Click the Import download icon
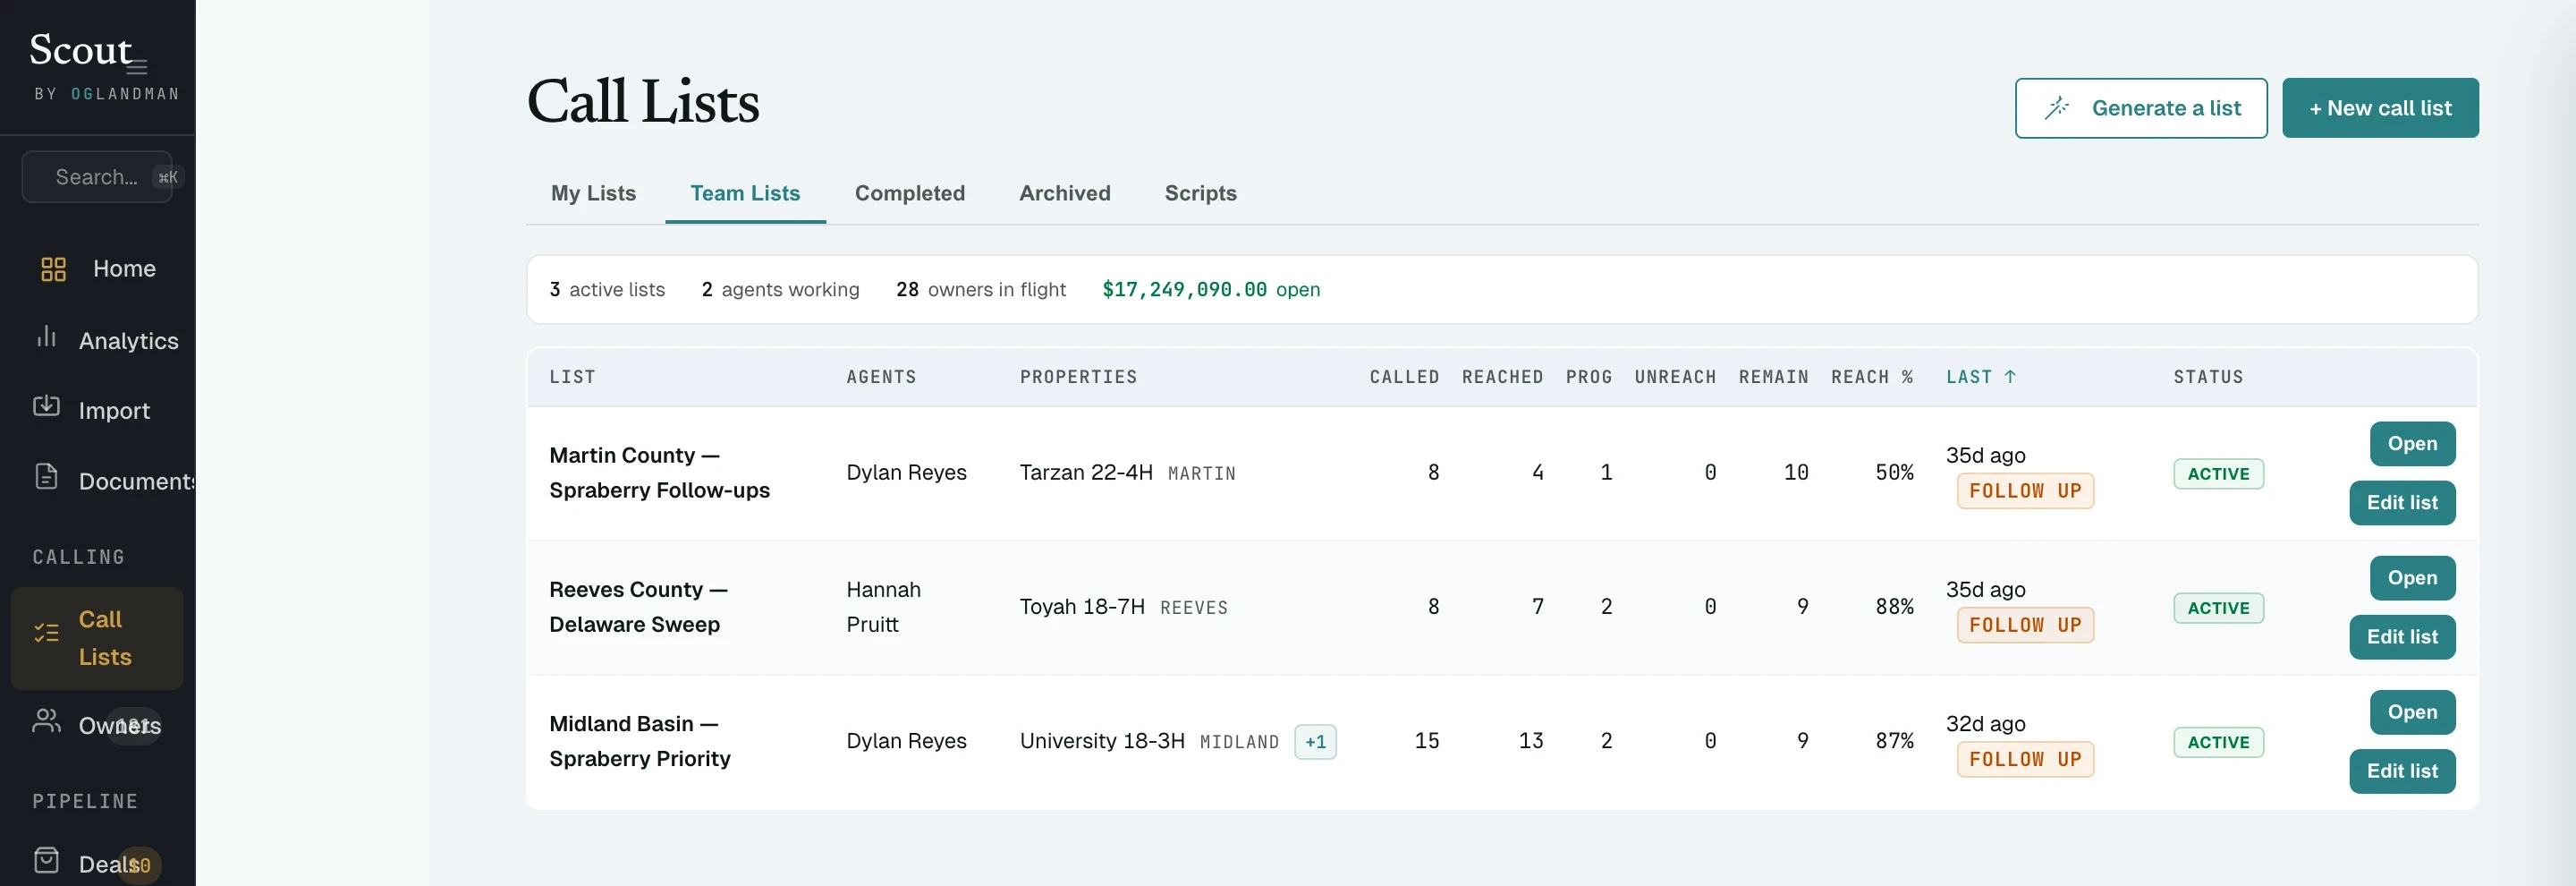2576x886 pixels. point(46,405)
